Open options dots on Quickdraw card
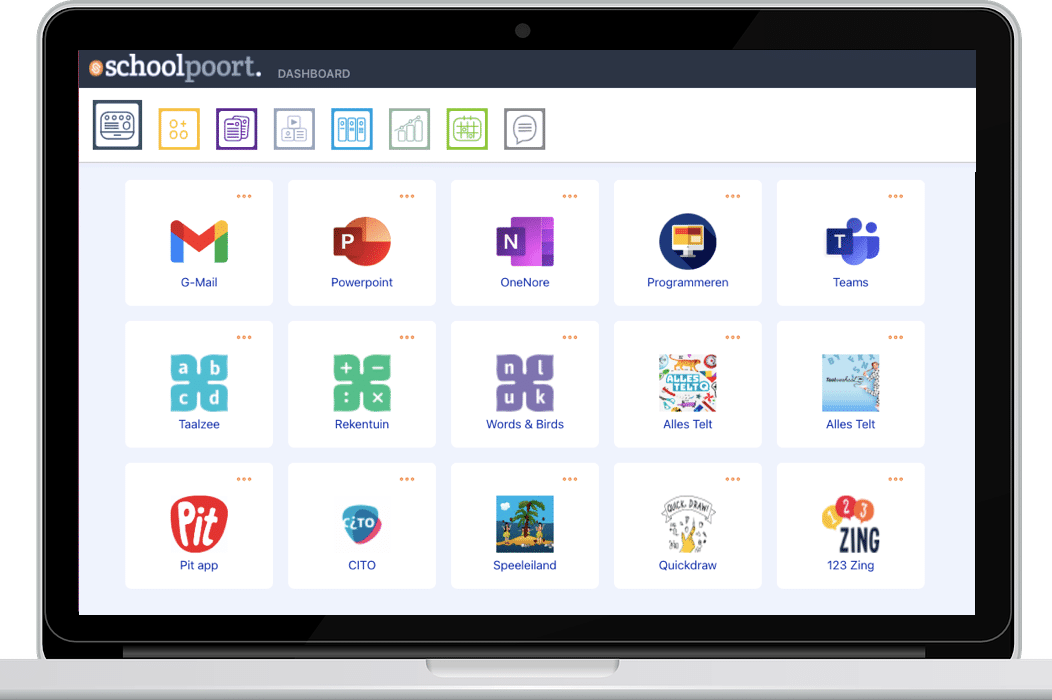Screen dimensions: 1052x700 pyautogui.click(x=733, y=479)
